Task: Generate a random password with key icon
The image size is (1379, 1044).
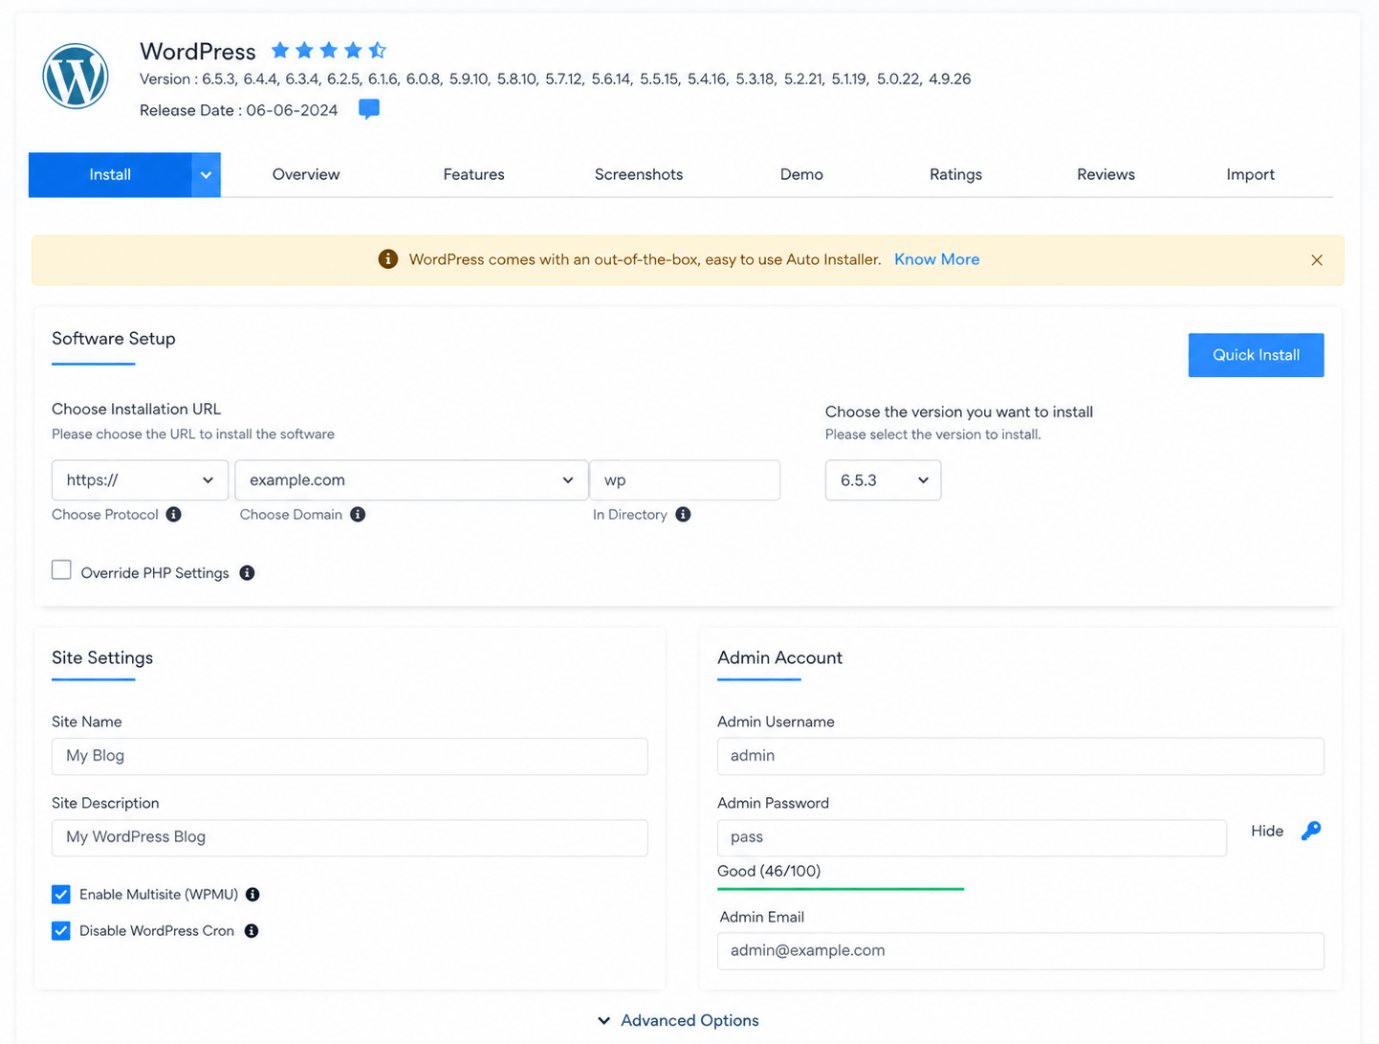Action: coord(1311,831)
